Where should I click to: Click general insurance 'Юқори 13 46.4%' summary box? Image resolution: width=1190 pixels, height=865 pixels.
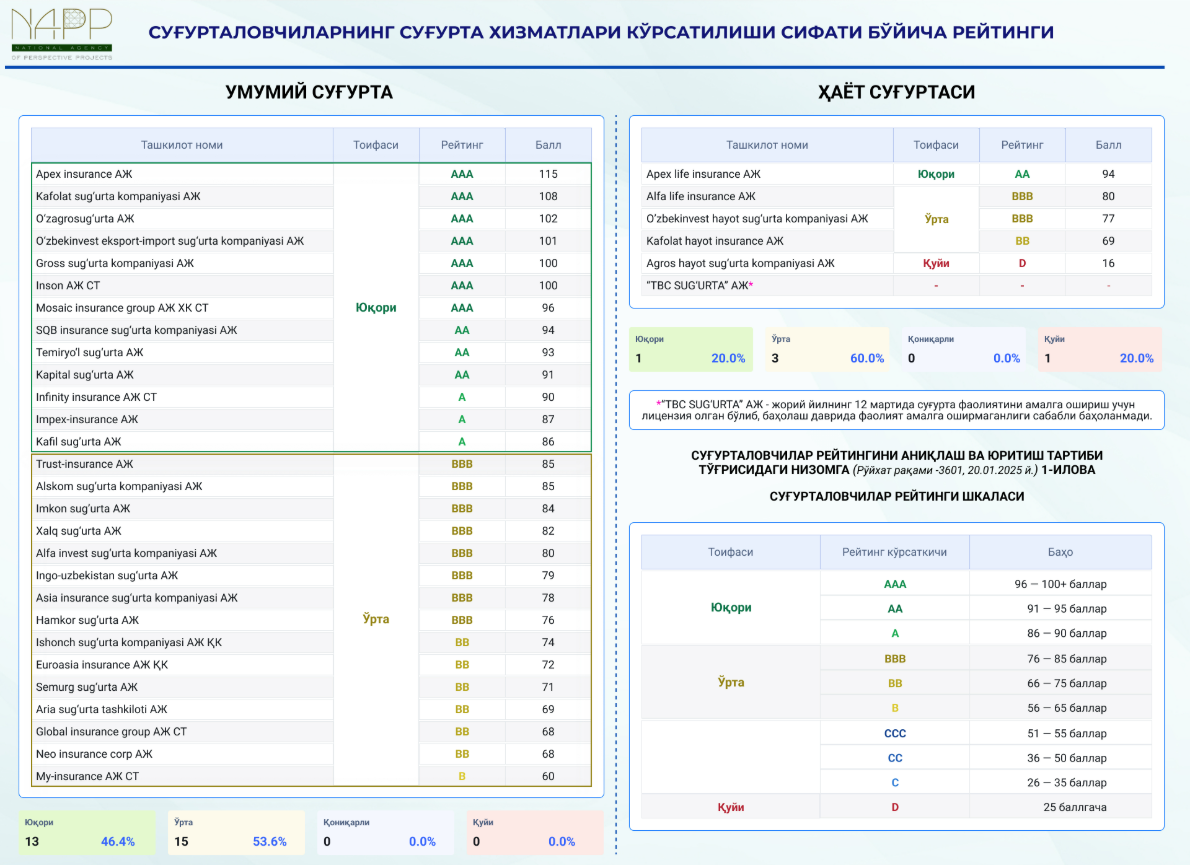point(87,832)
